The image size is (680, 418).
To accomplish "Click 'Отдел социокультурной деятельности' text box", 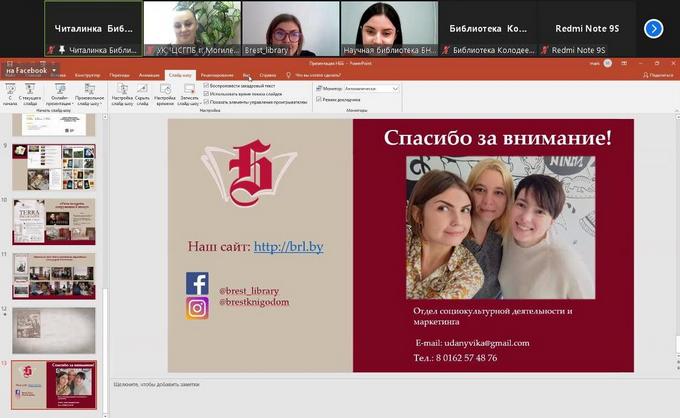I will (493, 317).
